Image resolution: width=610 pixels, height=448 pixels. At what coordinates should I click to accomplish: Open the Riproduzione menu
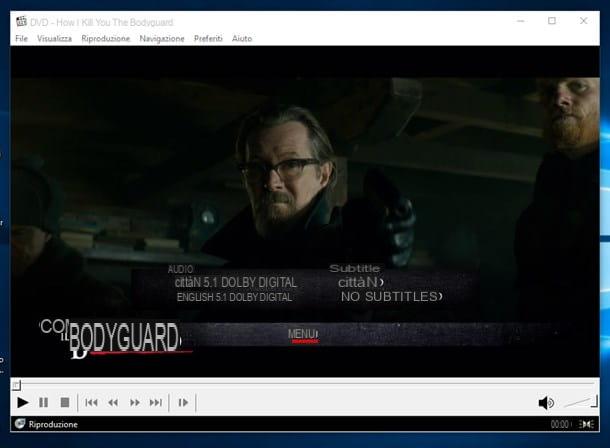pyautogui.click(x=105, y=38)
